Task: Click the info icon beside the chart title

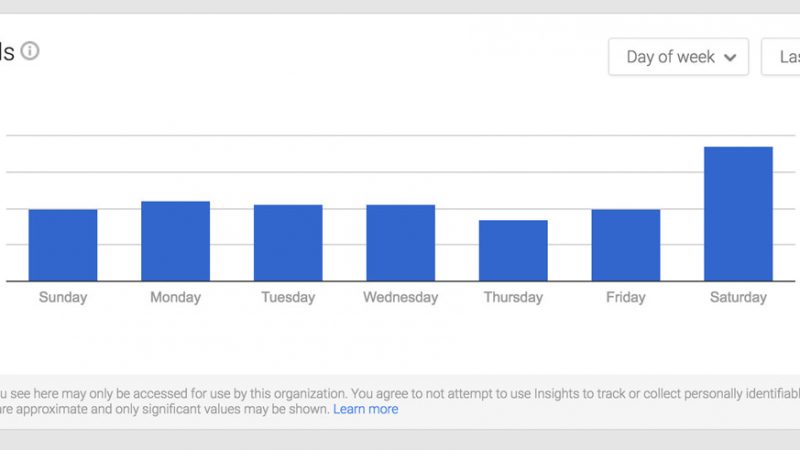Action: [30, 51]
